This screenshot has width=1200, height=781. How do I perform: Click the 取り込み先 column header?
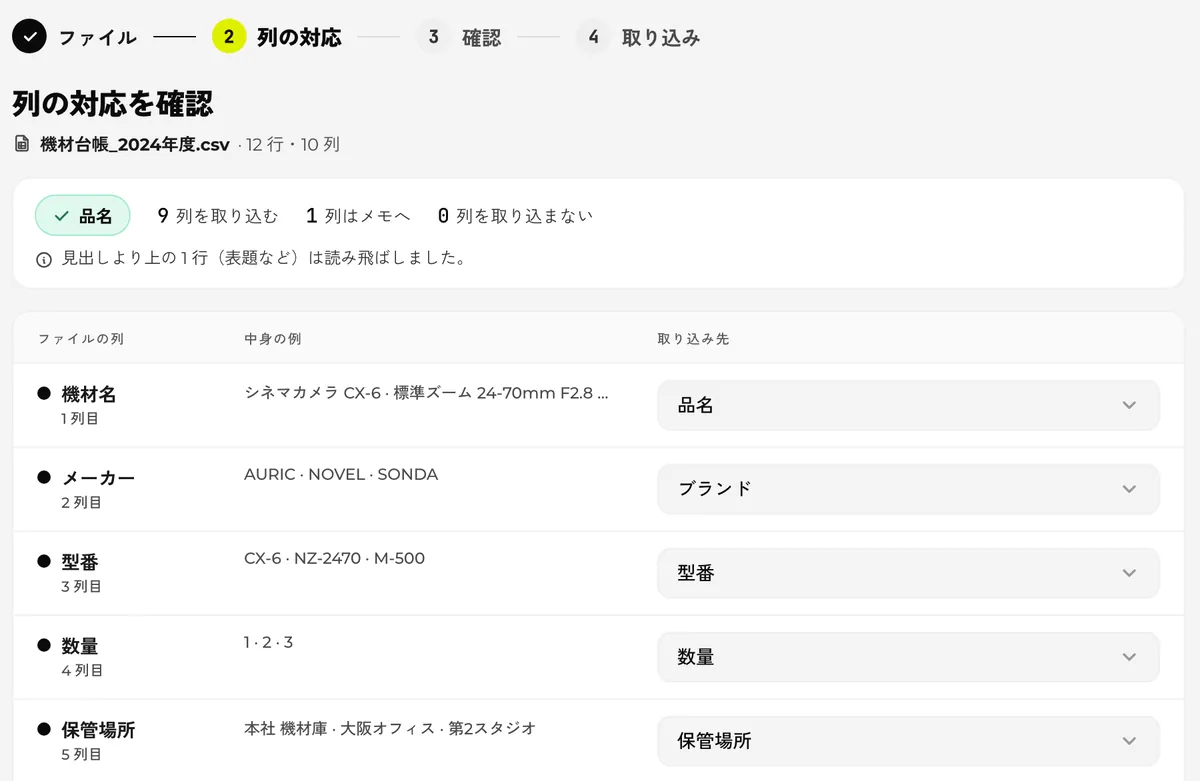693,339
